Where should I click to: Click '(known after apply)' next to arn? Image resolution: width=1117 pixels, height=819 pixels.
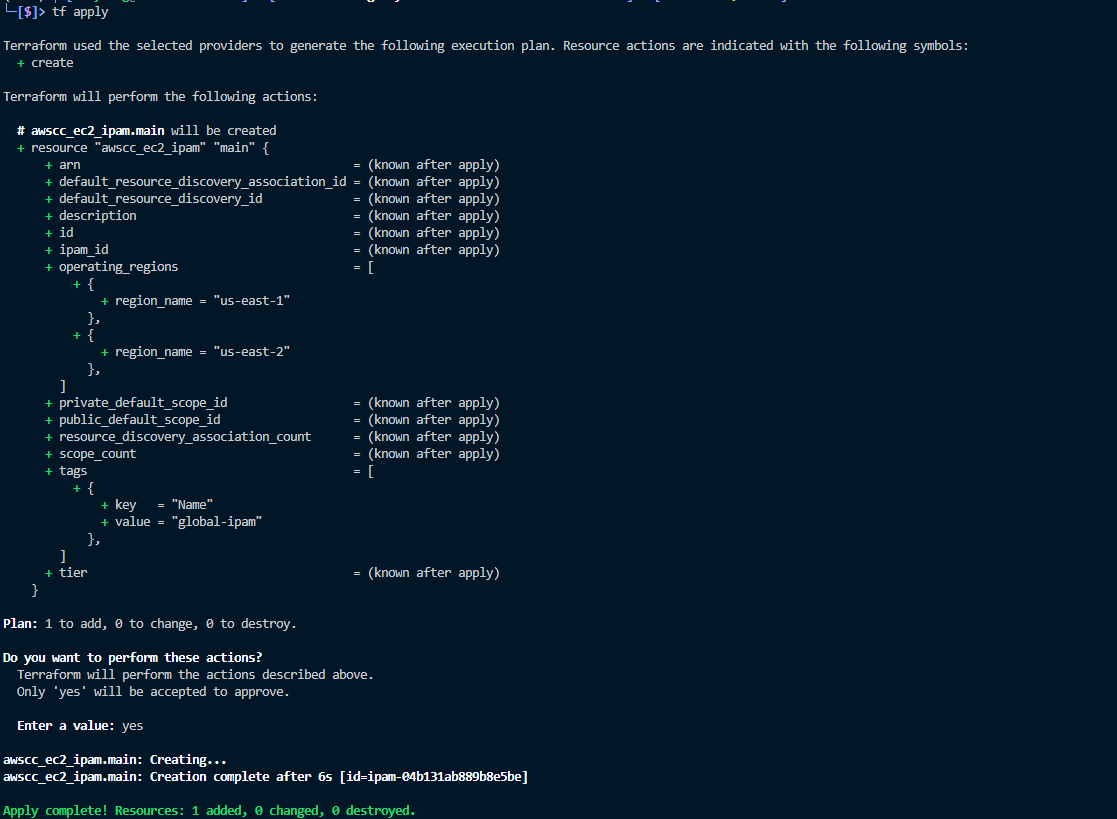434,165
